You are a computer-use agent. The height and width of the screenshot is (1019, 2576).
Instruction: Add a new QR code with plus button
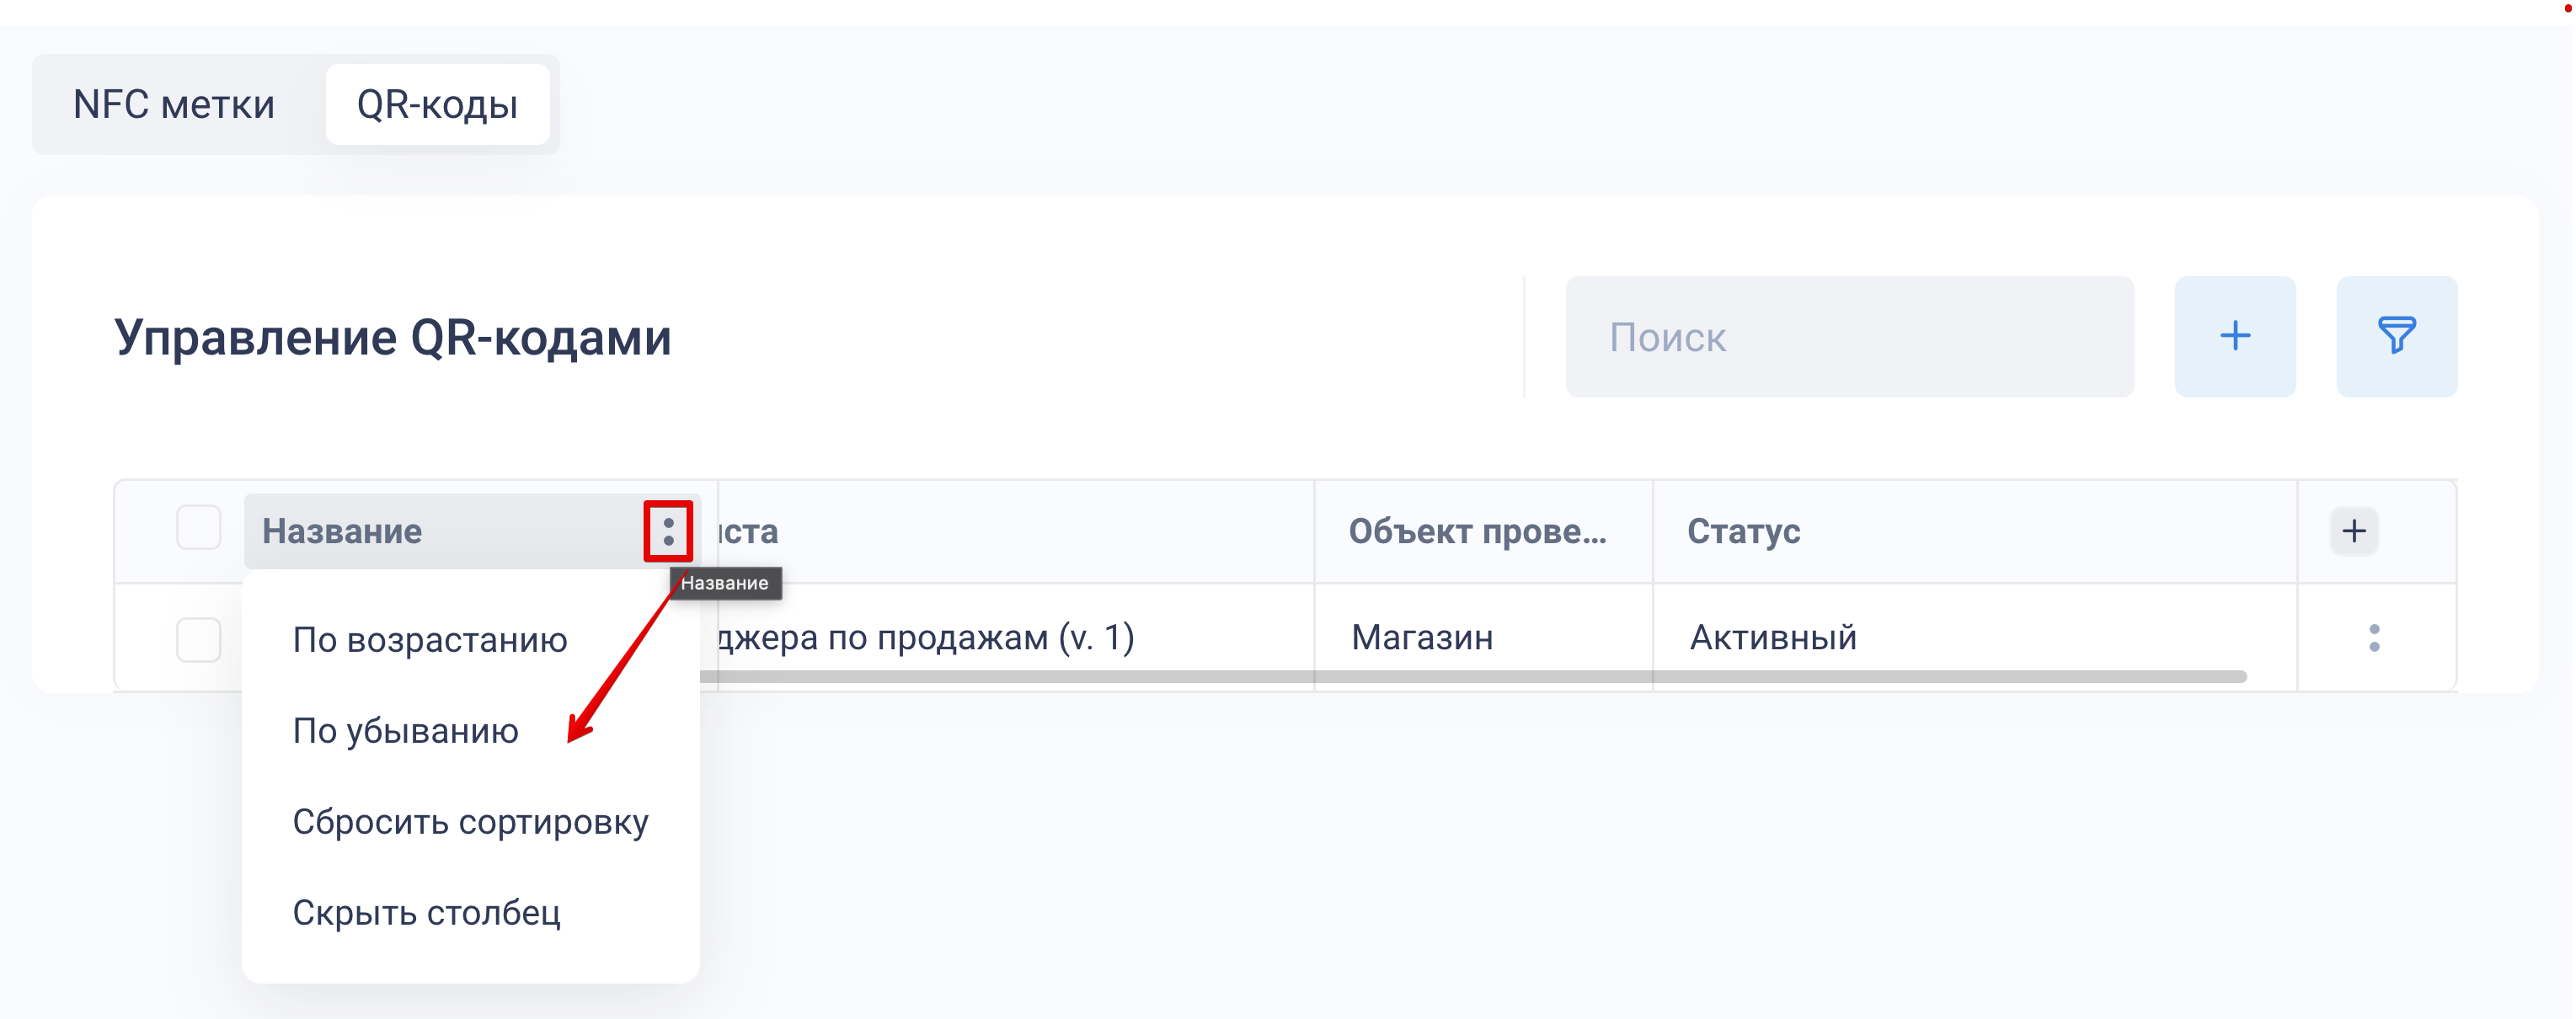click(2234, 337)
